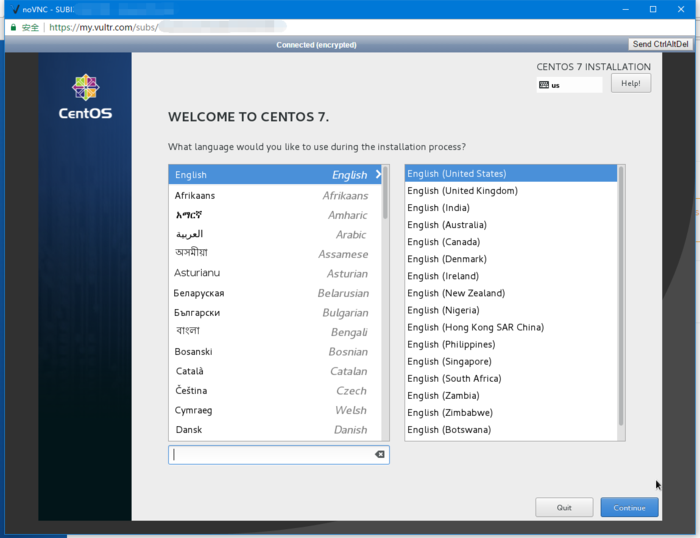Choose English (United States) locale
Viewport: 700px width, 538px height.
511,174
